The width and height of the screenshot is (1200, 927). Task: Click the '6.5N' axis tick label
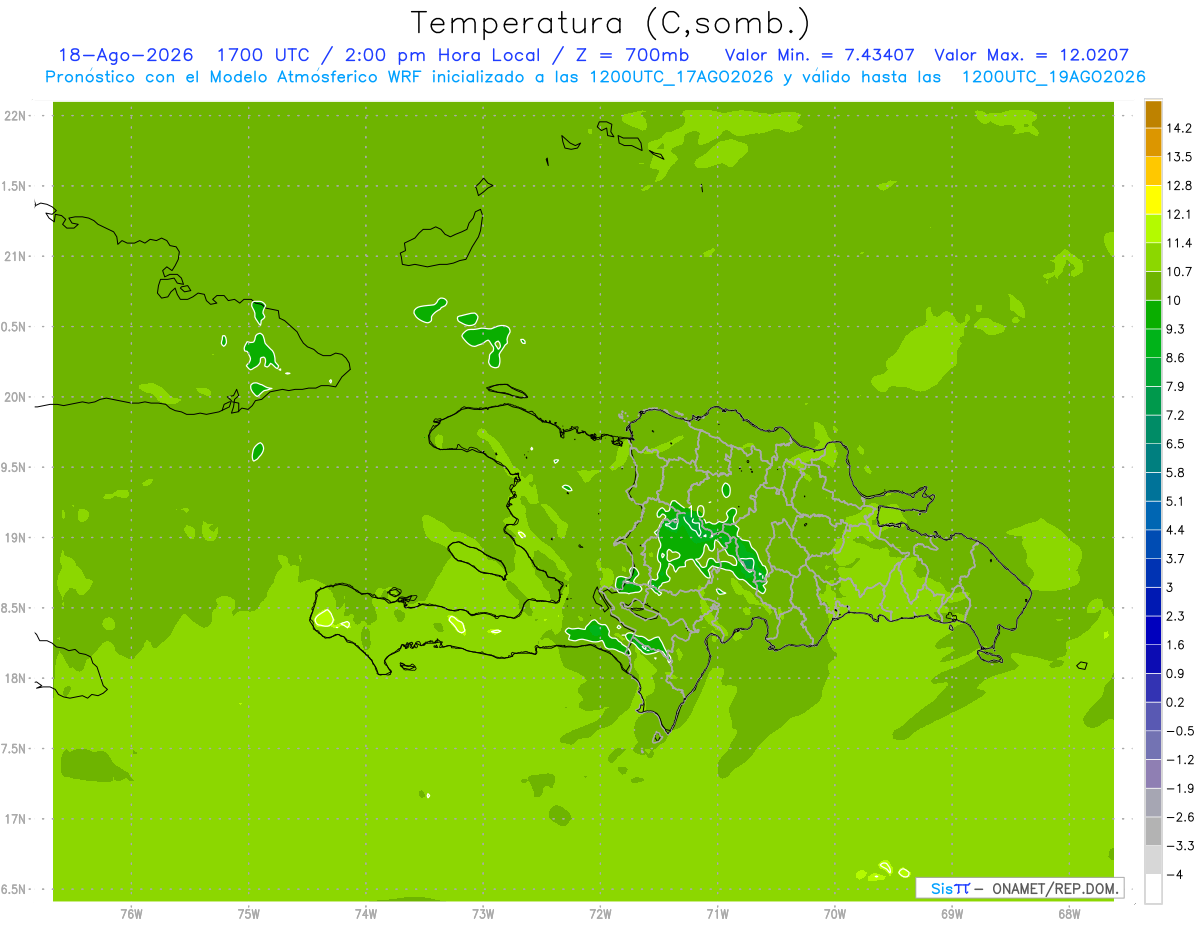pyautogui.click(x=15, y=889)
